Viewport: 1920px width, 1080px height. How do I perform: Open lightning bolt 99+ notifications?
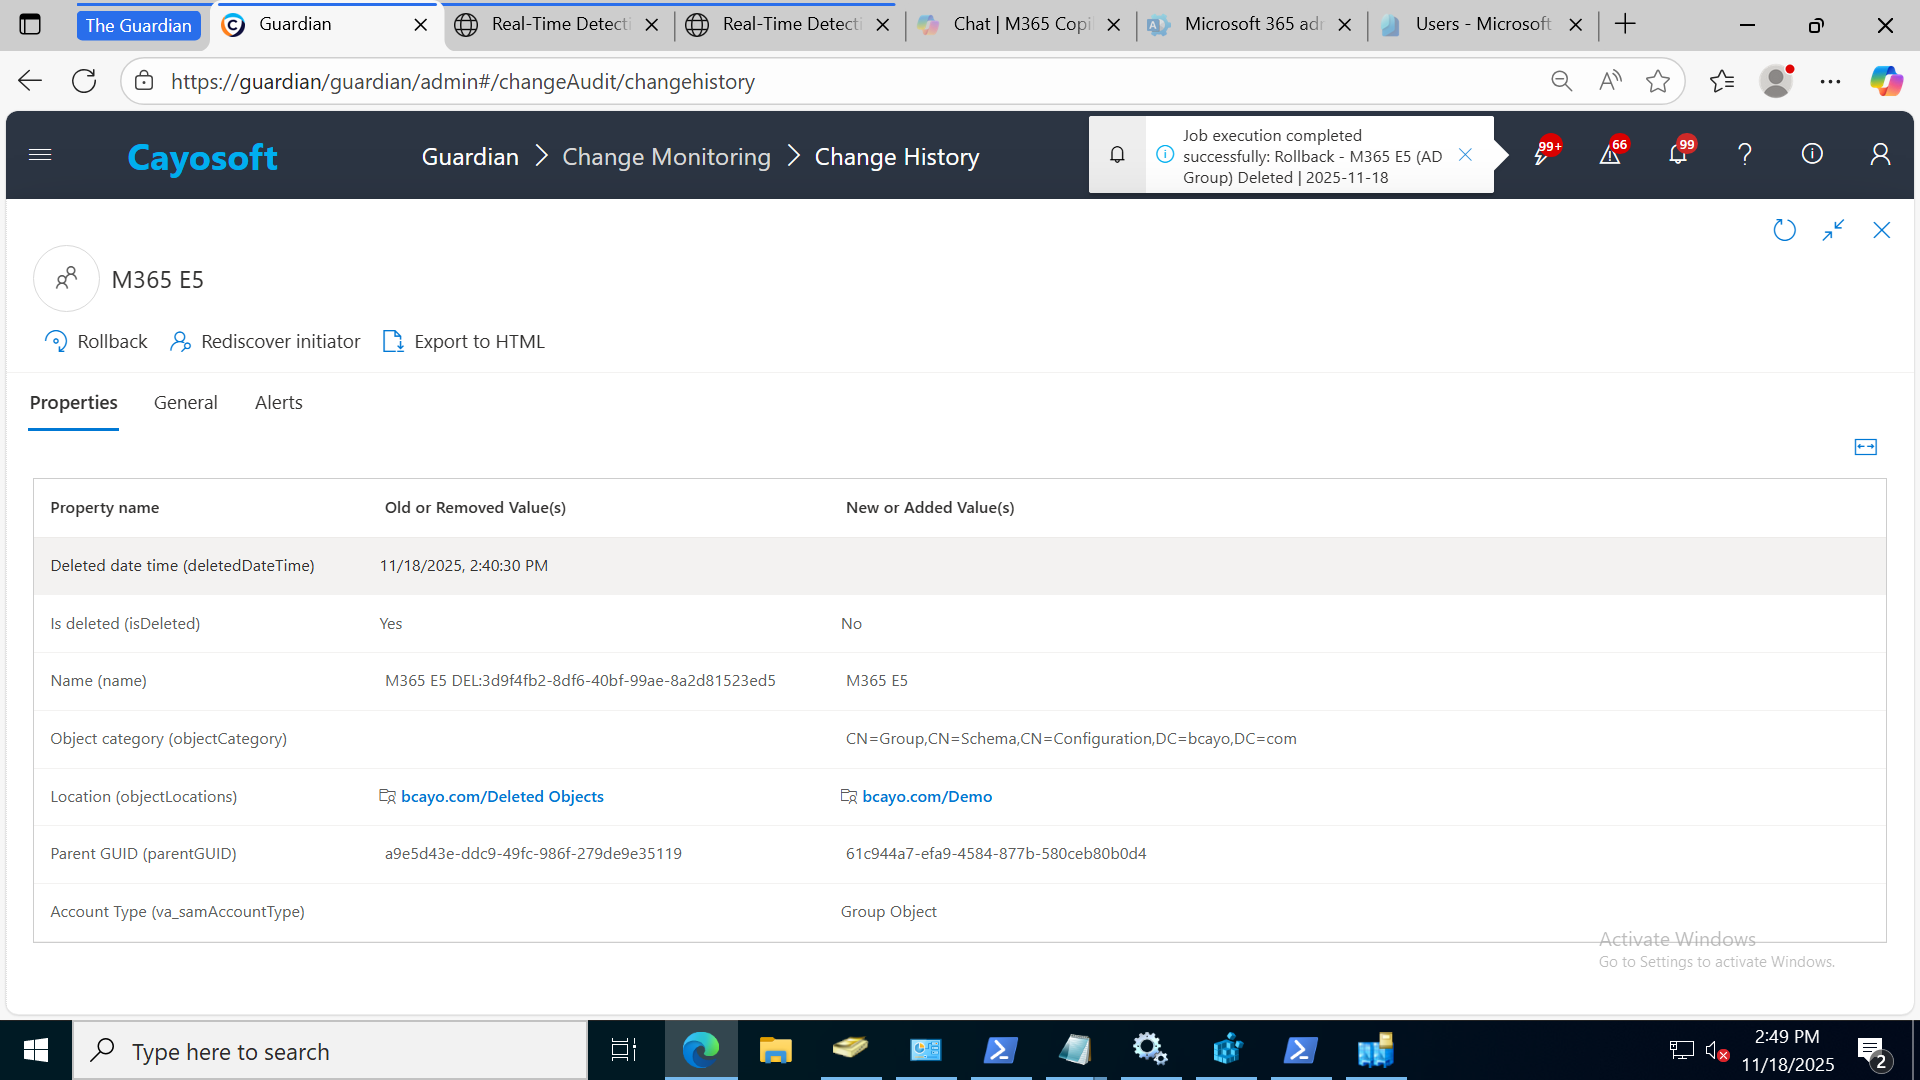point(1541,155)
